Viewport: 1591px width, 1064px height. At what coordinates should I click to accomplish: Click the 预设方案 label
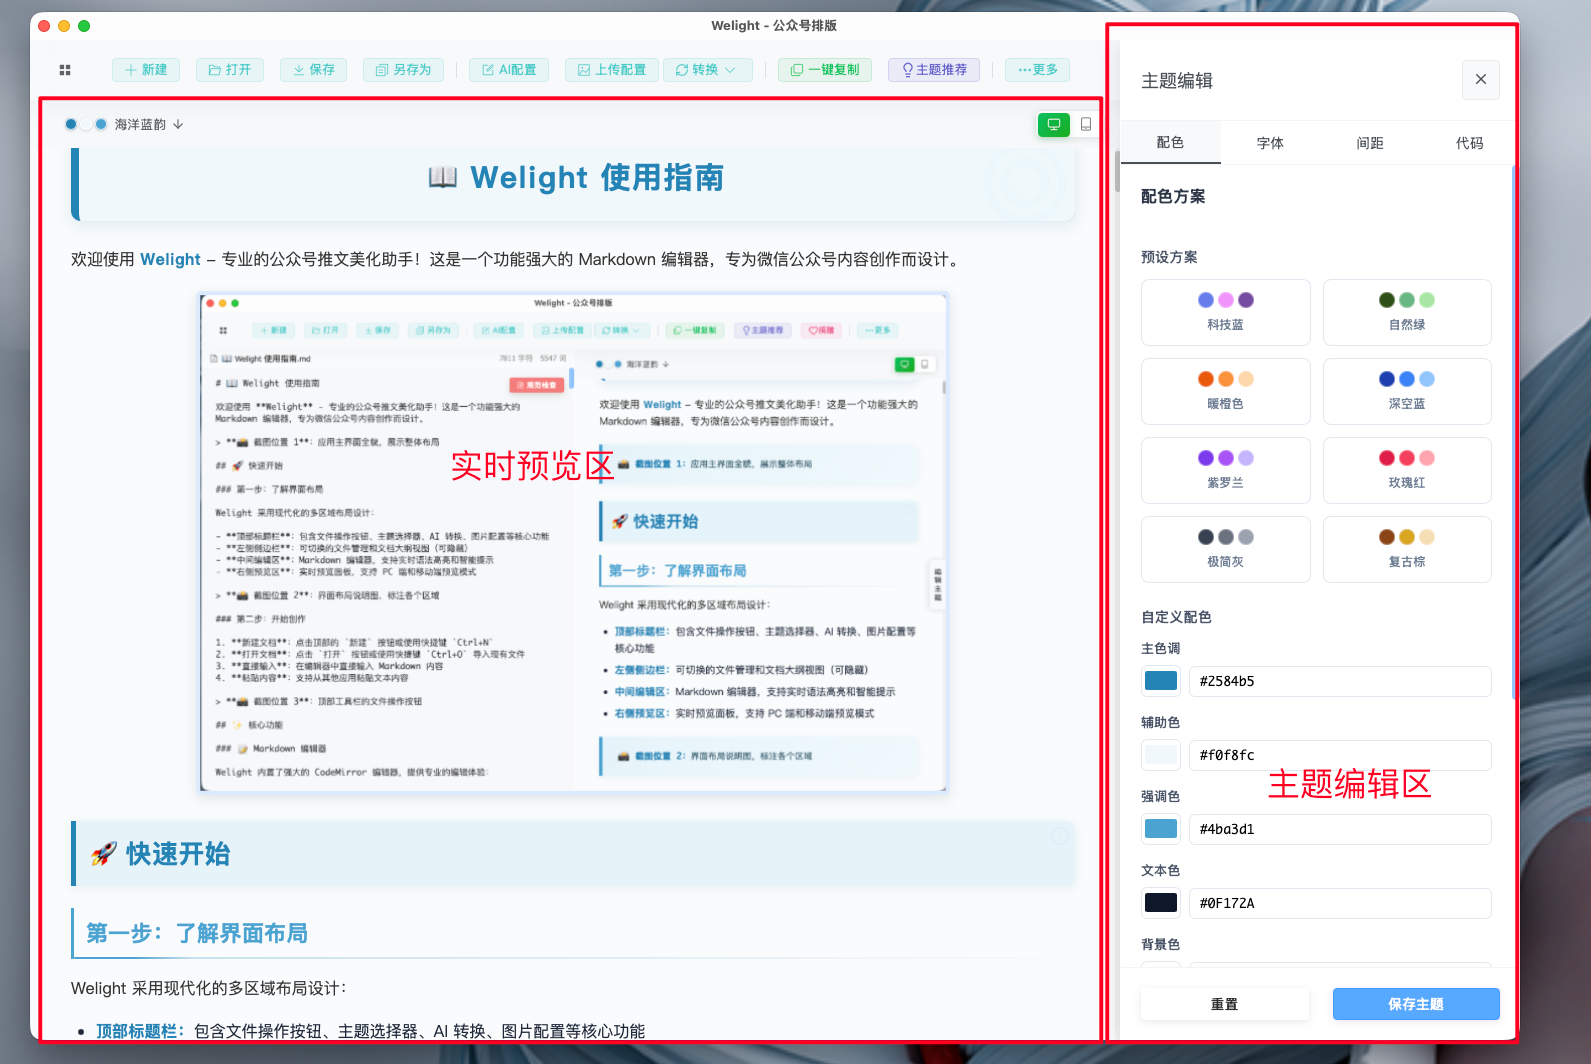point(1169,257)
